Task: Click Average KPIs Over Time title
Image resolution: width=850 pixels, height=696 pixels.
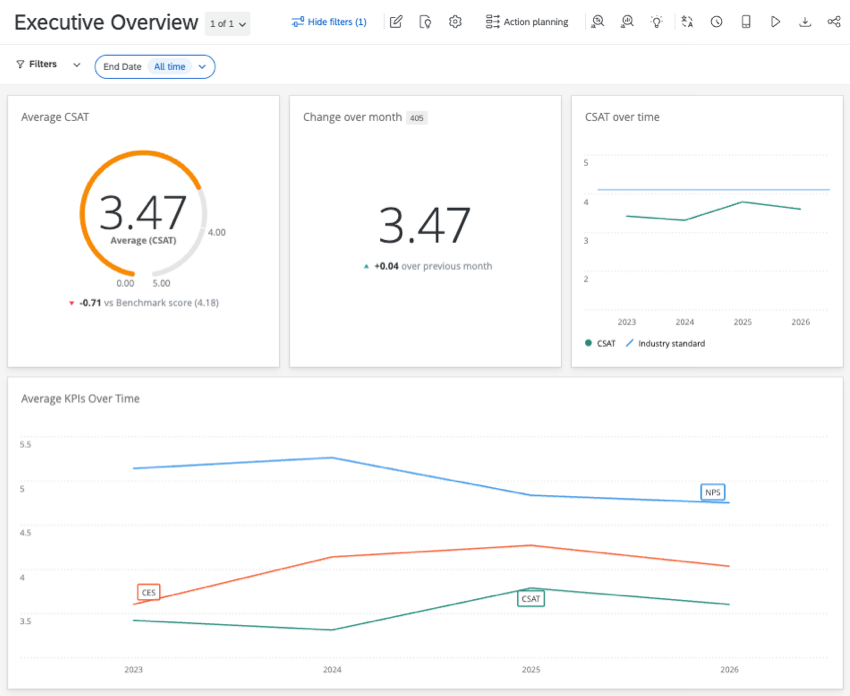Action: (80, 398)
